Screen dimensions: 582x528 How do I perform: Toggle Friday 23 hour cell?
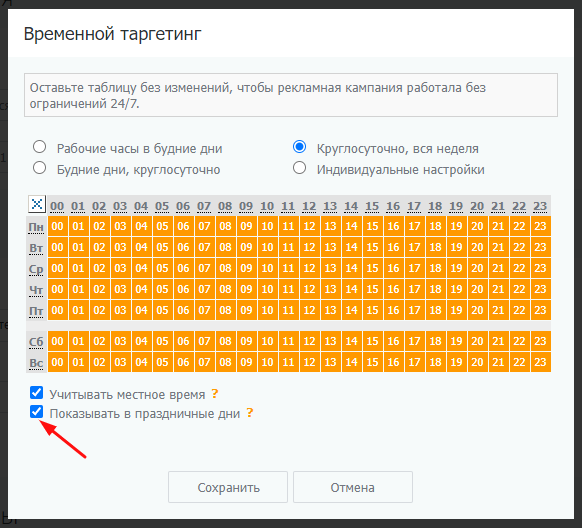[x=540, y=310]
